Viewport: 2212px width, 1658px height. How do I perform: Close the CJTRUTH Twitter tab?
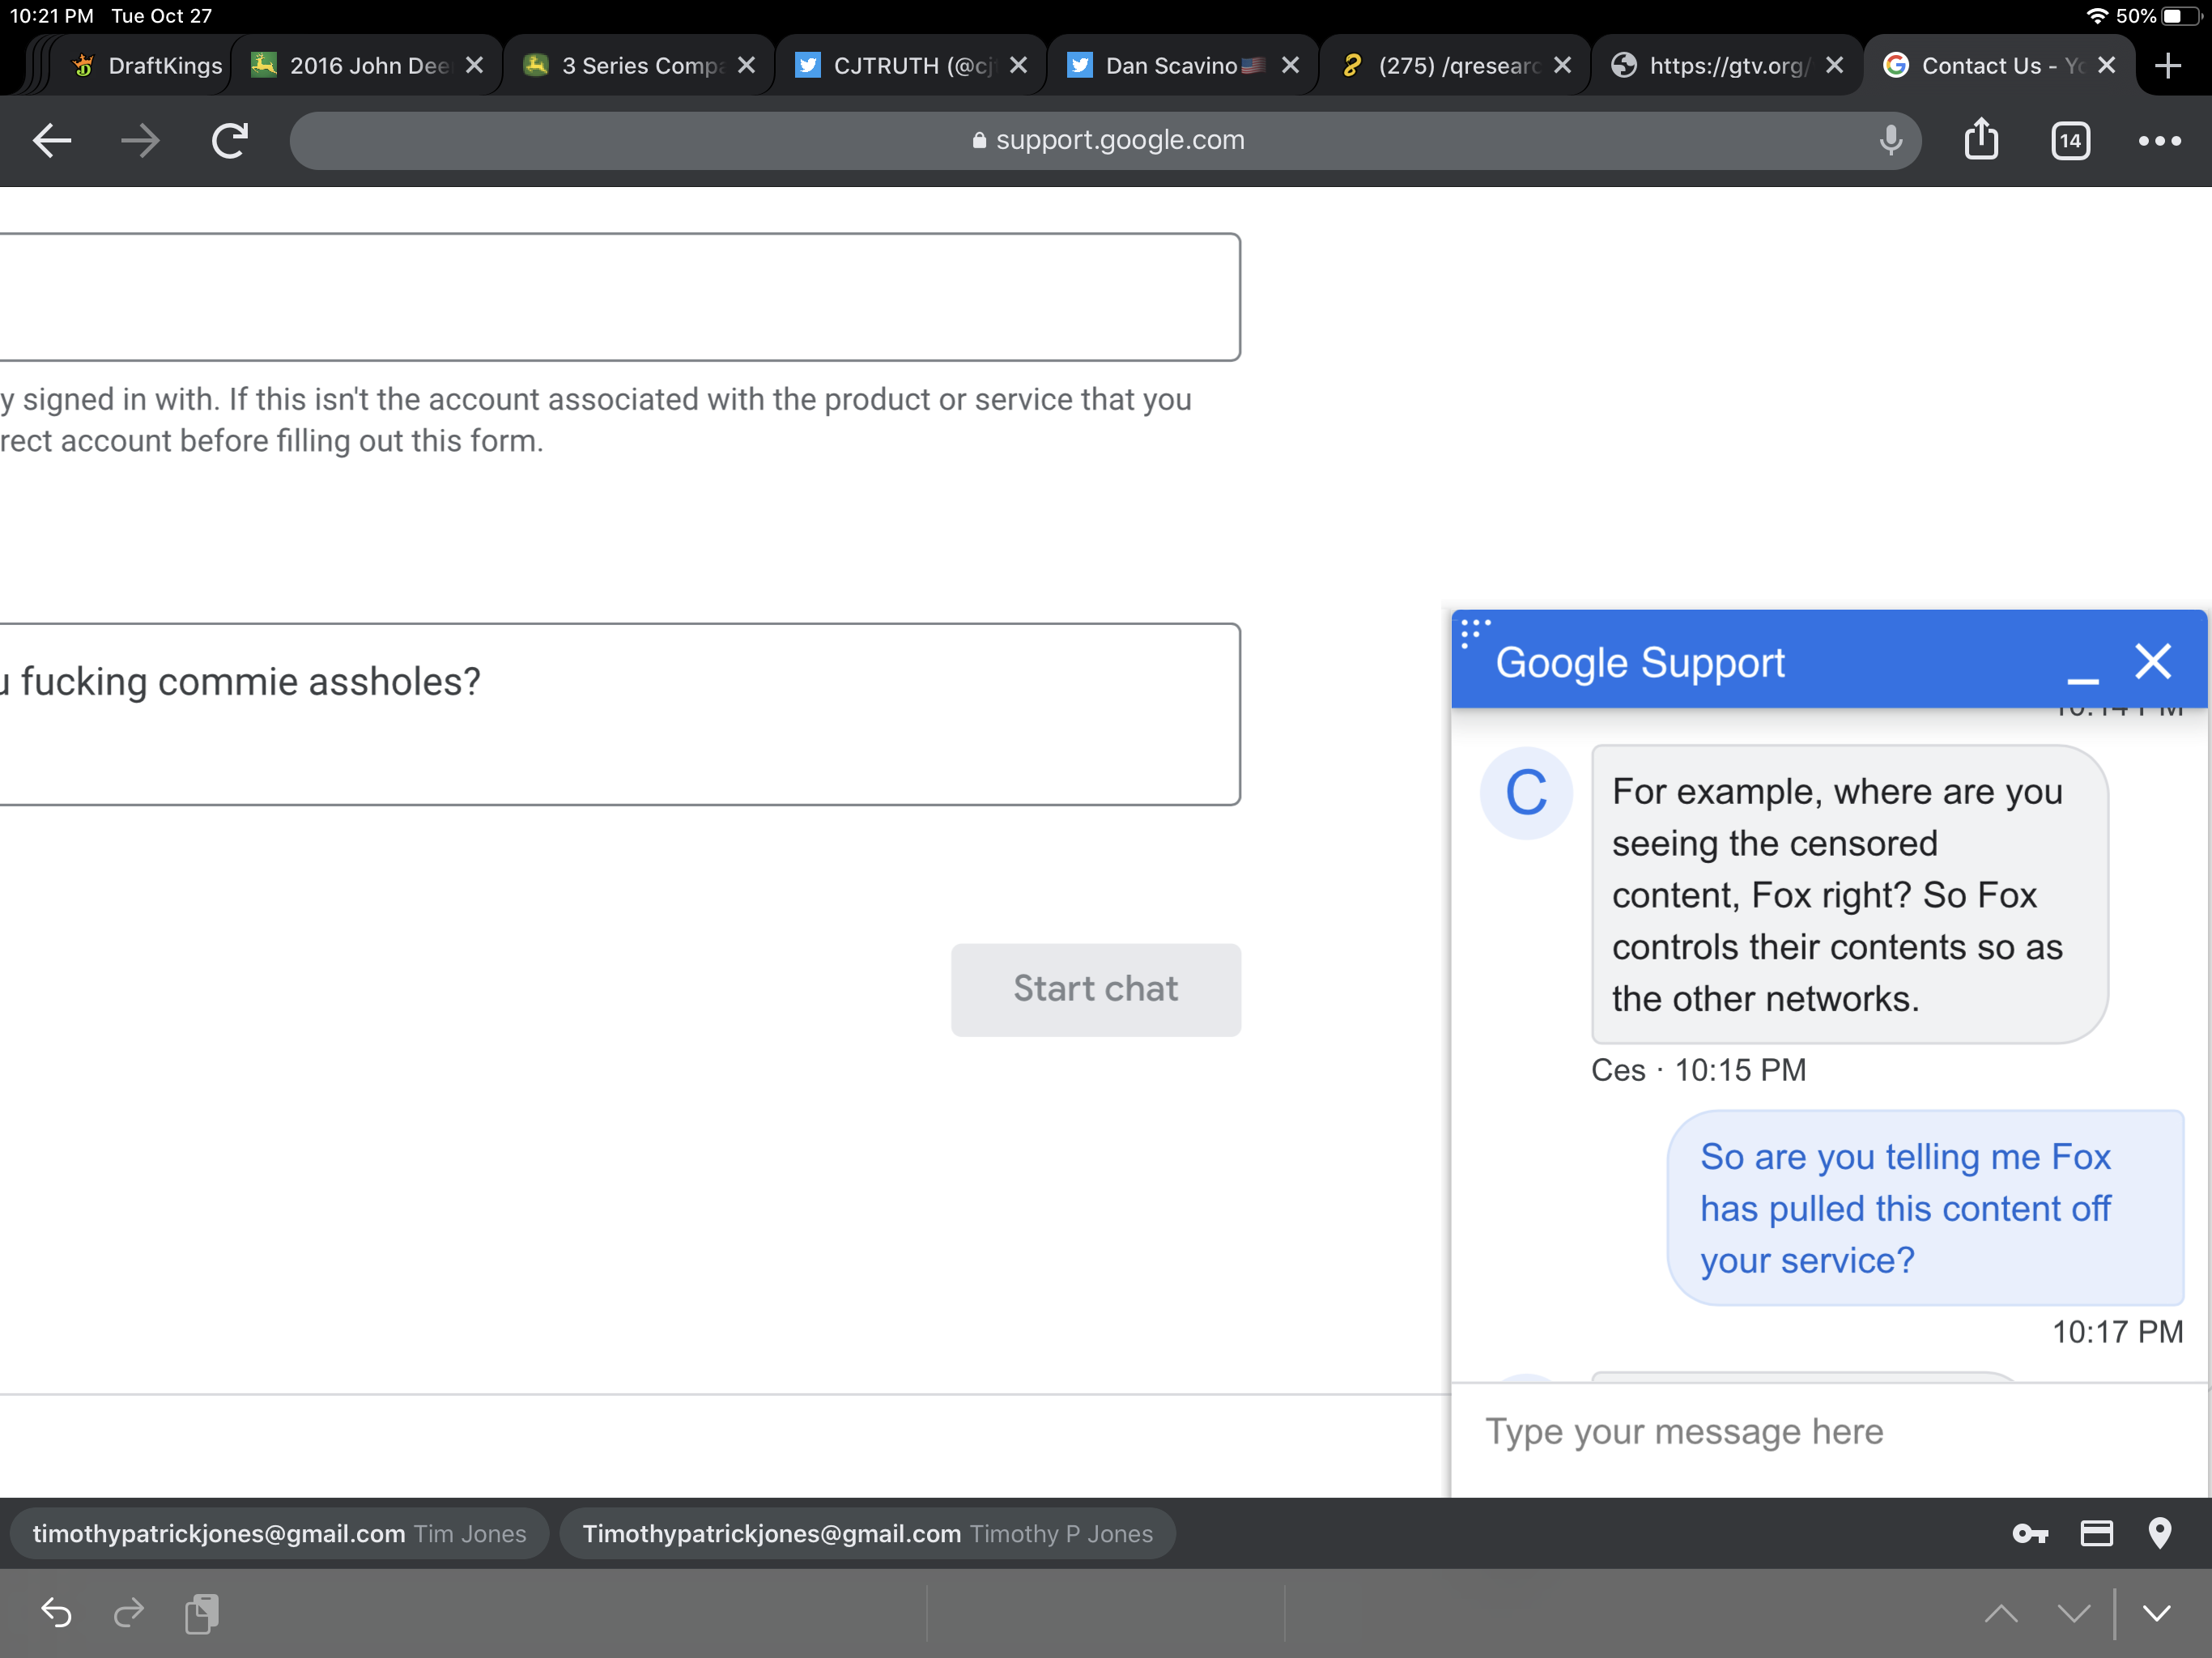tap(1018, 65)
